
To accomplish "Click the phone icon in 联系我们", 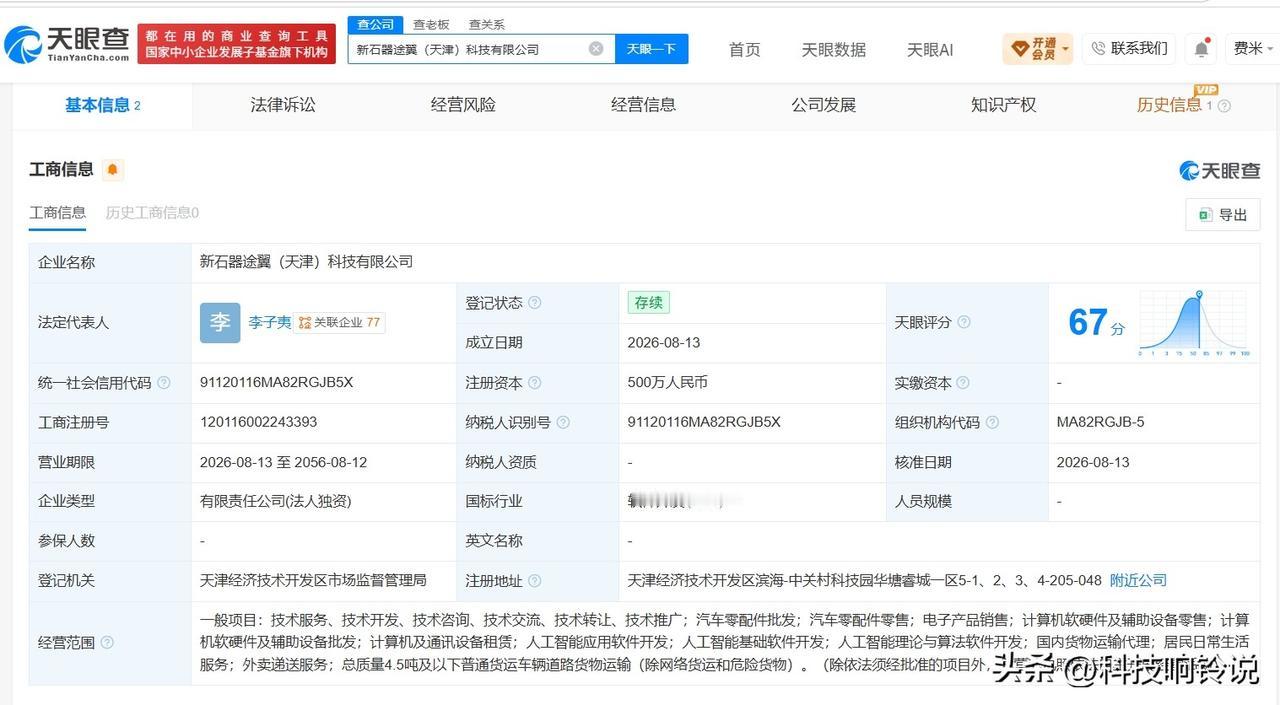I will pyautogui.click(x=1098, y=48).
